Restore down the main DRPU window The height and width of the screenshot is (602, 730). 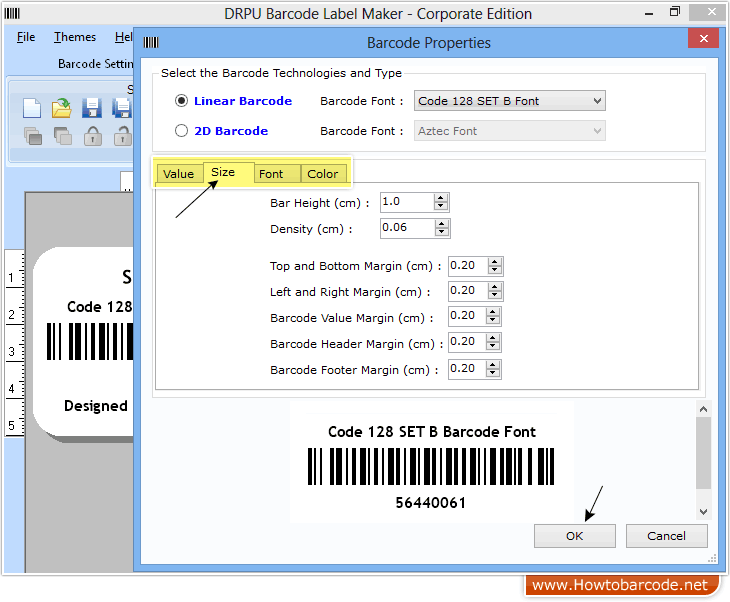click(675, 12)
